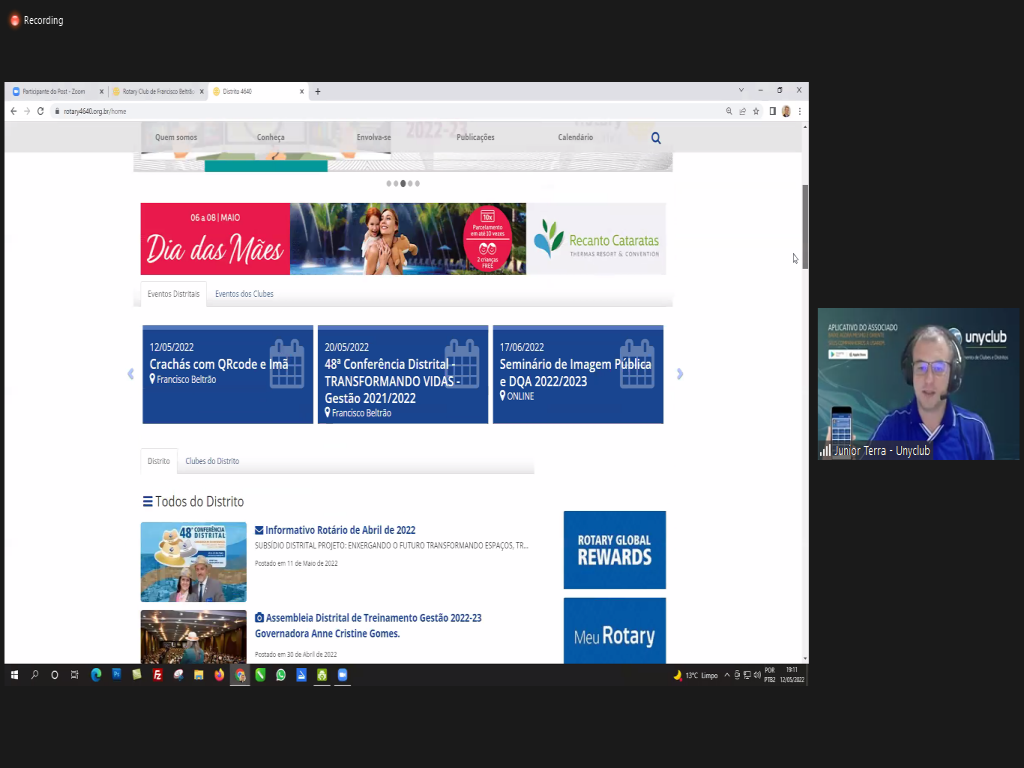Bookmark this page using the star icon
The image size is (1024, 768).
[756, 111]
